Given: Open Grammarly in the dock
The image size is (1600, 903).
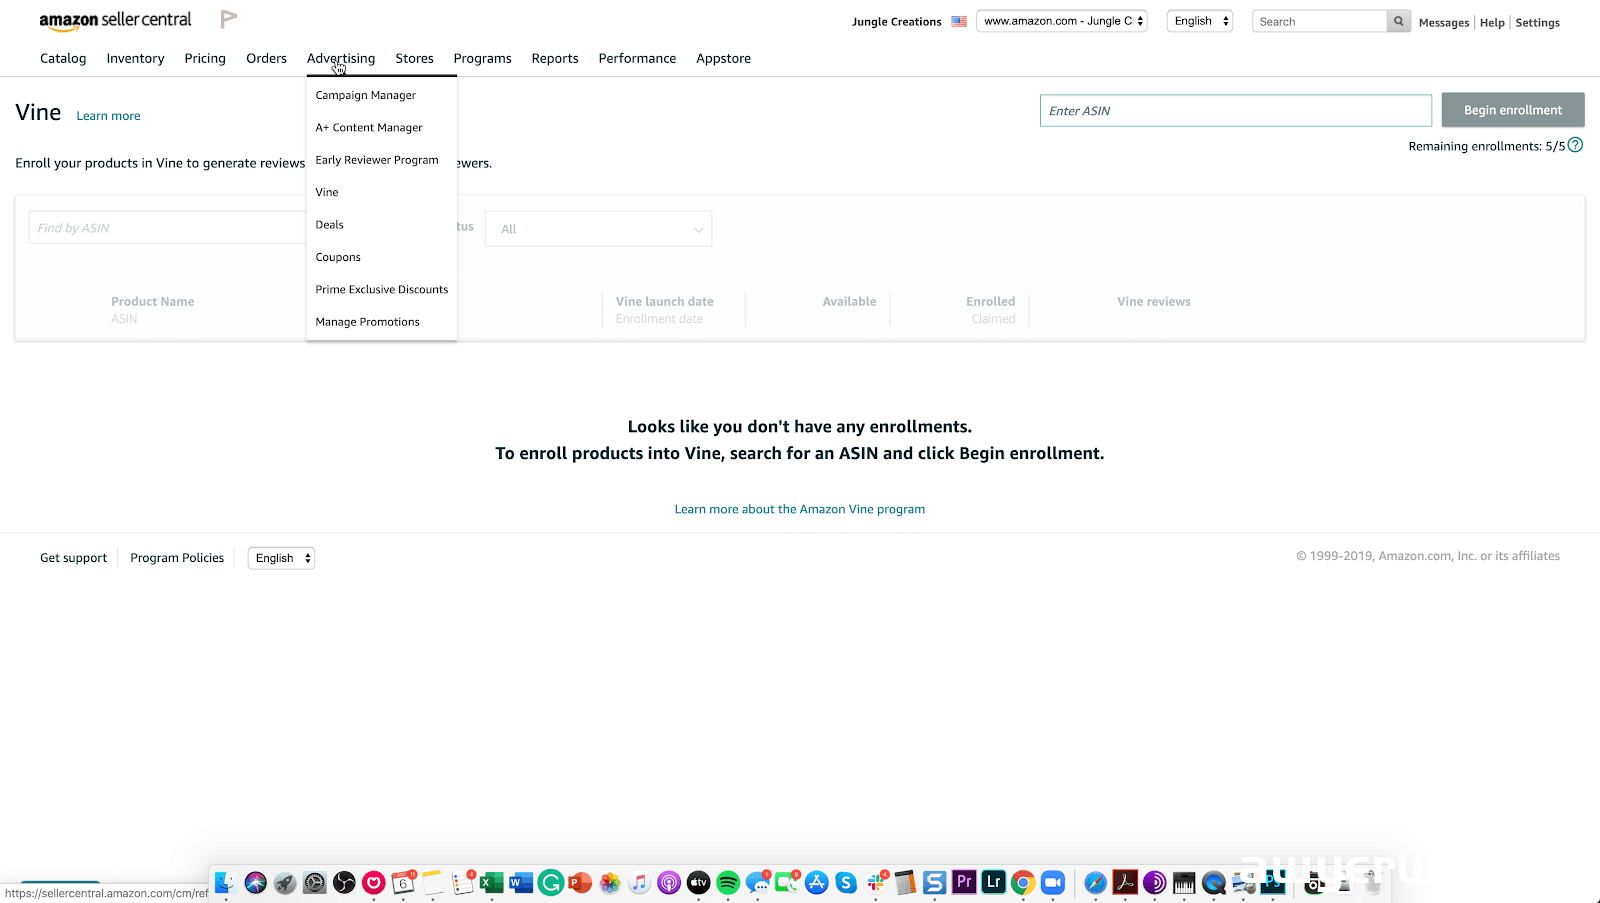Looking at the screenshot, I should (x=550, y=882).
